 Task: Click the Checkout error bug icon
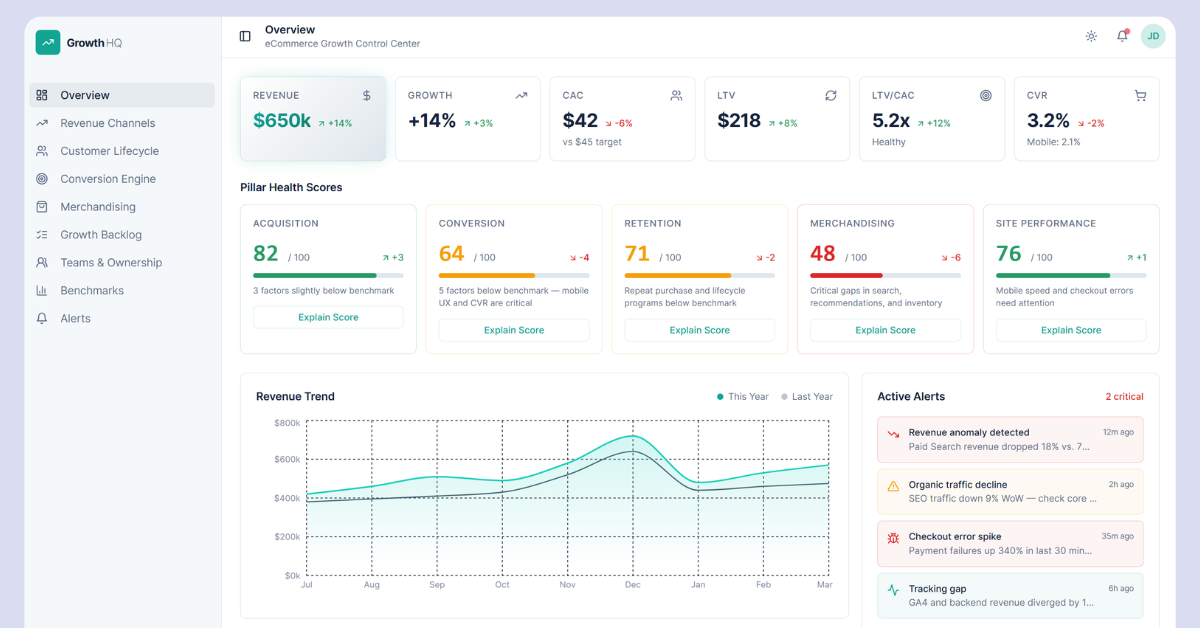point(894,538)
